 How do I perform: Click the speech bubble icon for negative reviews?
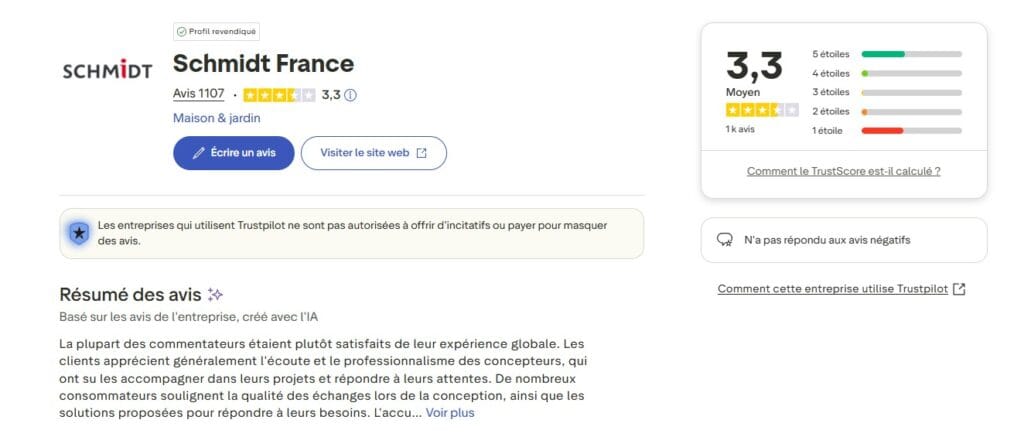coord(725,240)
